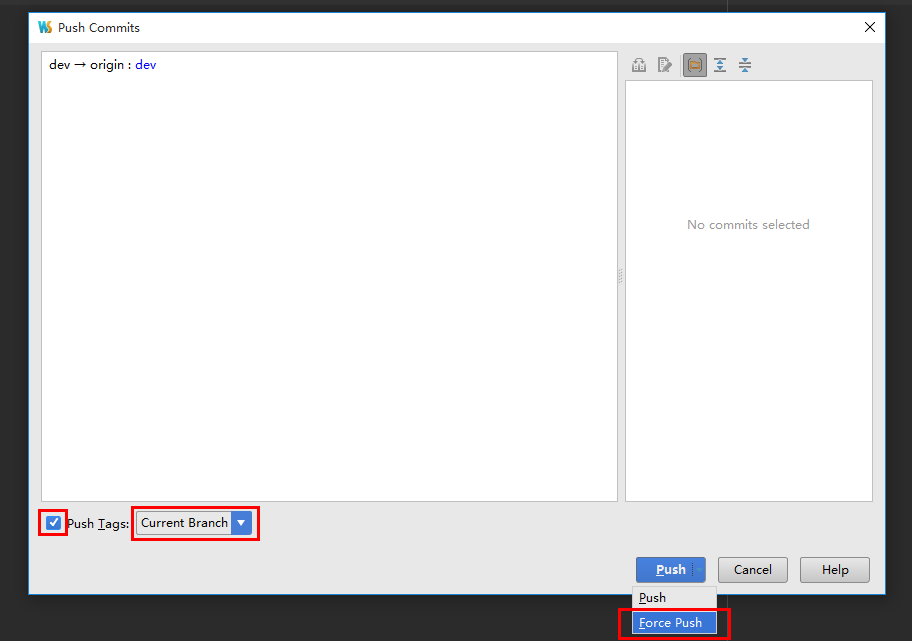912x641 pixels.
Task: Open the Push button's dropdown arrow
Action: coord(699,570)
